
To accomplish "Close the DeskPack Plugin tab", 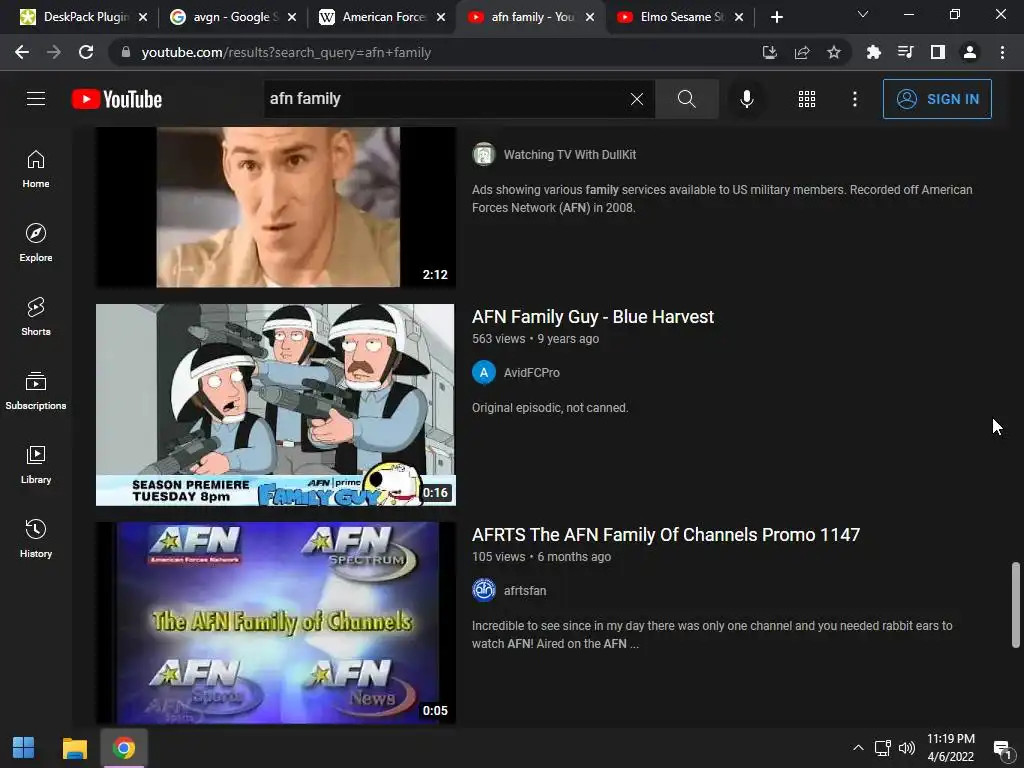I will coord(143,17).
